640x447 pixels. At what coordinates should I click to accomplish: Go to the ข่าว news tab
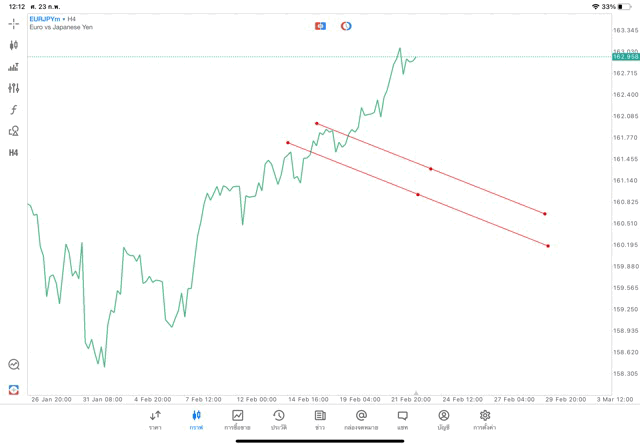pos(320,420)
